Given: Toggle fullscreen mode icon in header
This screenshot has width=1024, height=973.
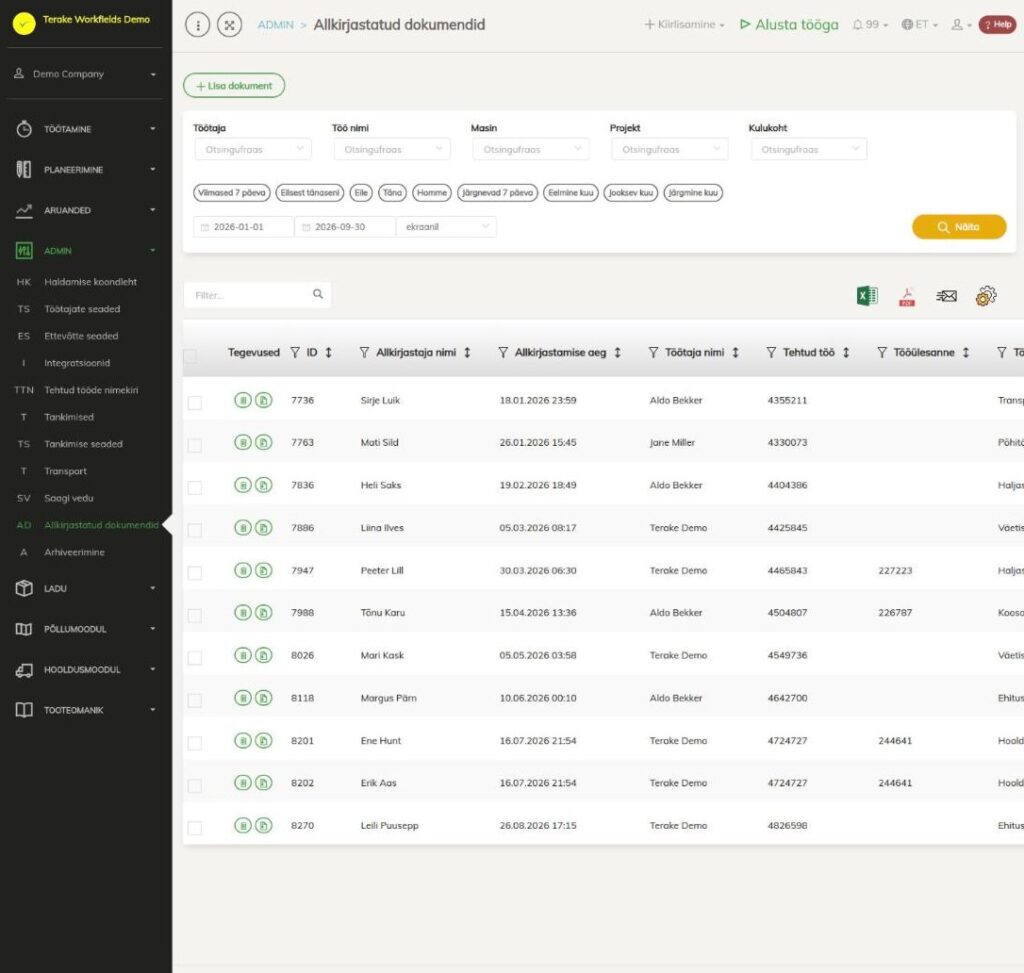Looking at the screenshot, I should click(229, 25).
